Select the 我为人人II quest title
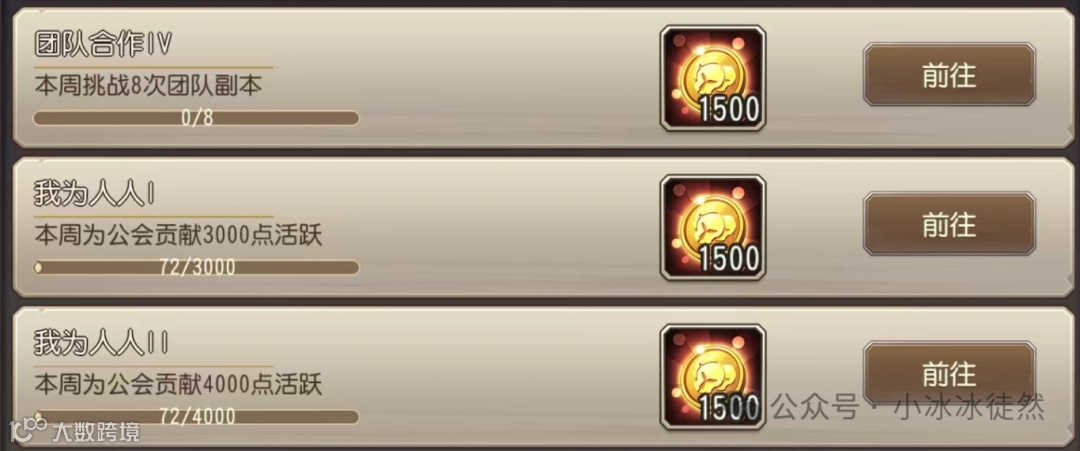The image size is (1080, 451). coord(102,344)
